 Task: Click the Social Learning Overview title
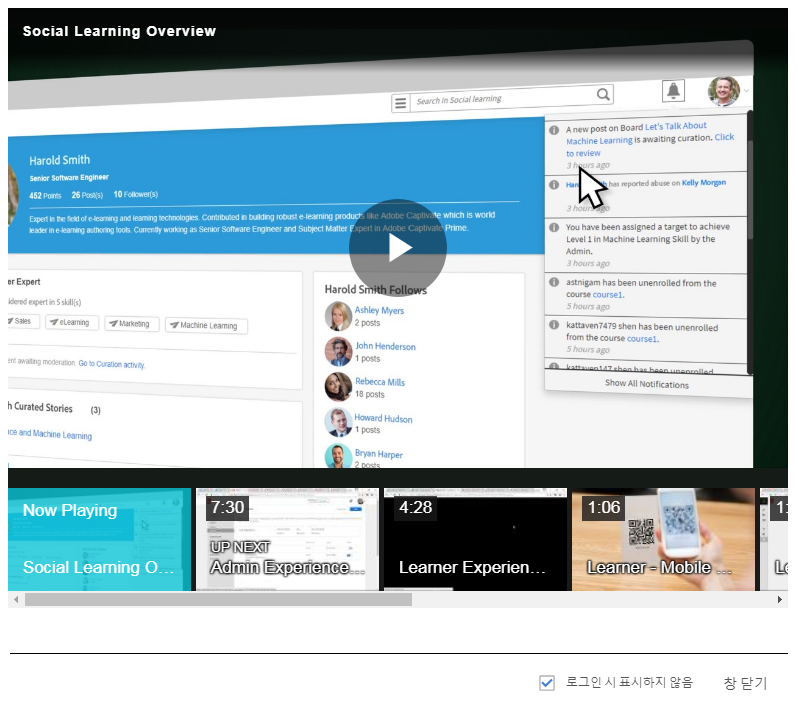[120, 31]
